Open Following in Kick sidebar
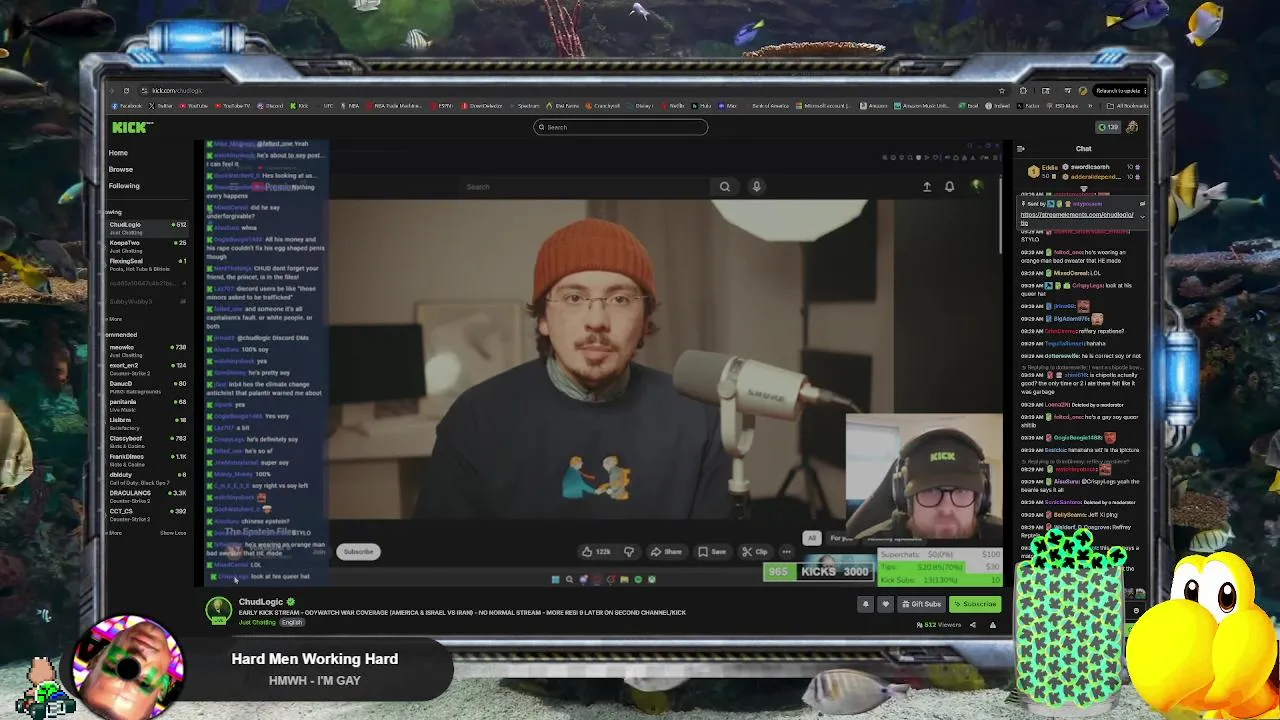Image resolution: width=1280 pixels, height=720 pixels. click(x=124, y=185)
